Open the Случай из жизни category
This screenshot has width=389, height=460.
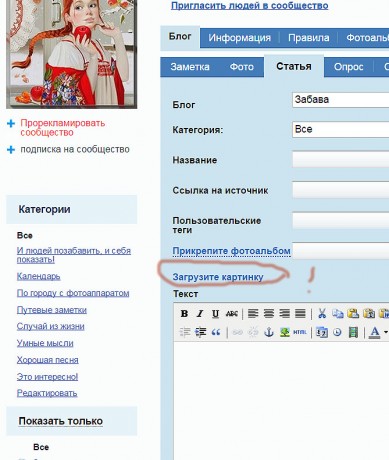50,326
